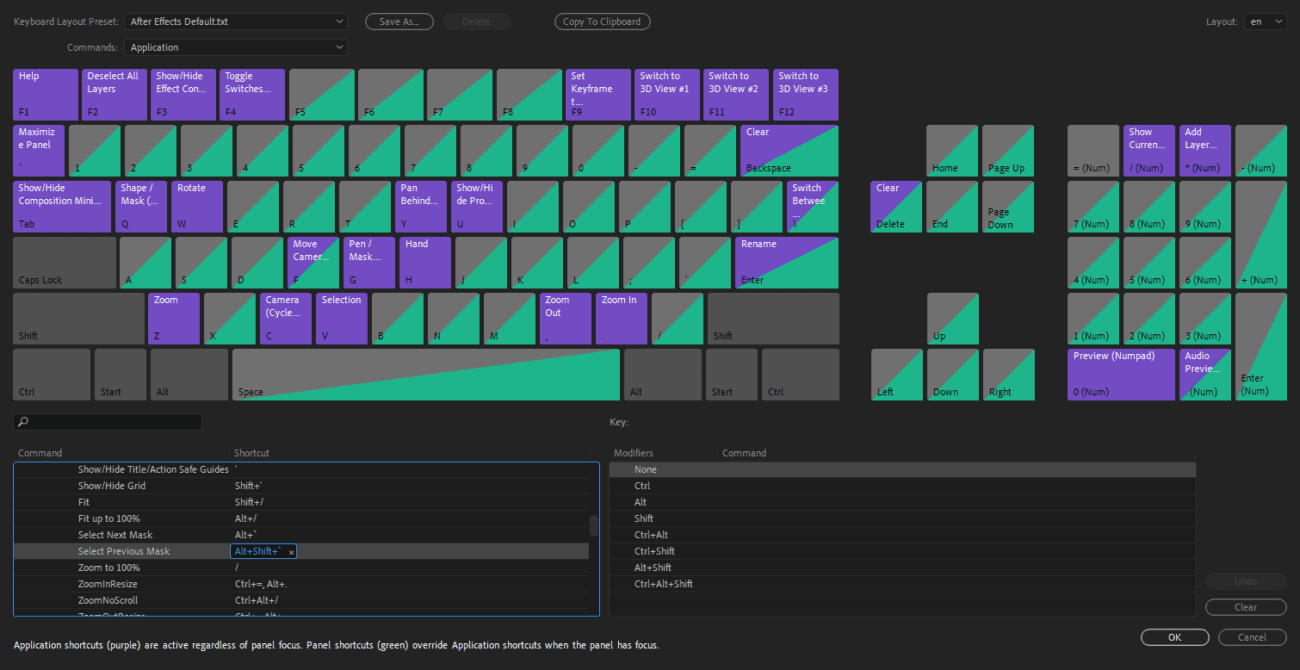Click the Help F1 key

click(x=44, y=93)
